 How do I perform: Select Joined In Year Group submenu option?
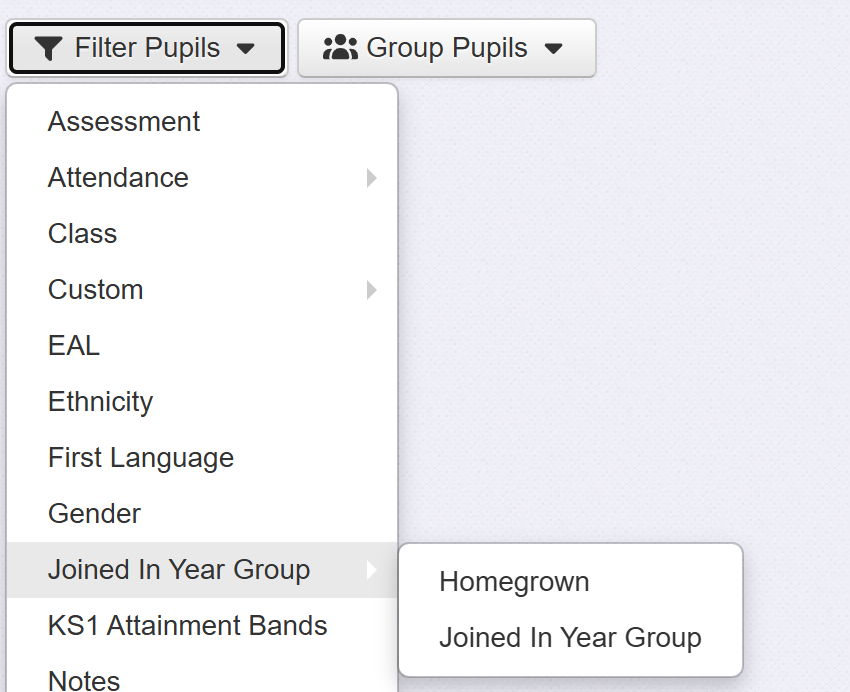570,638
